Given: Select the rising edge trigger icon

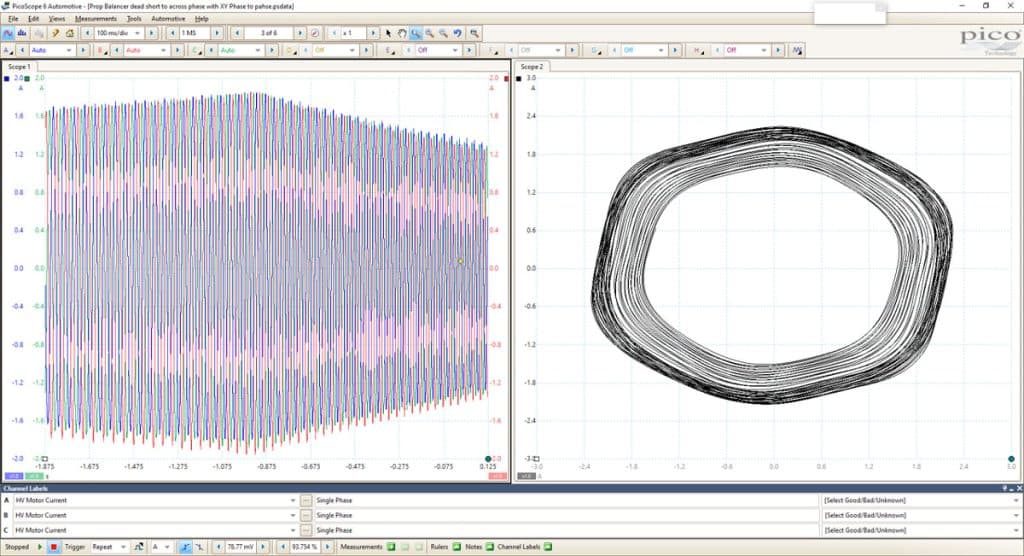Looking at the screenshot, I should 185,547.
